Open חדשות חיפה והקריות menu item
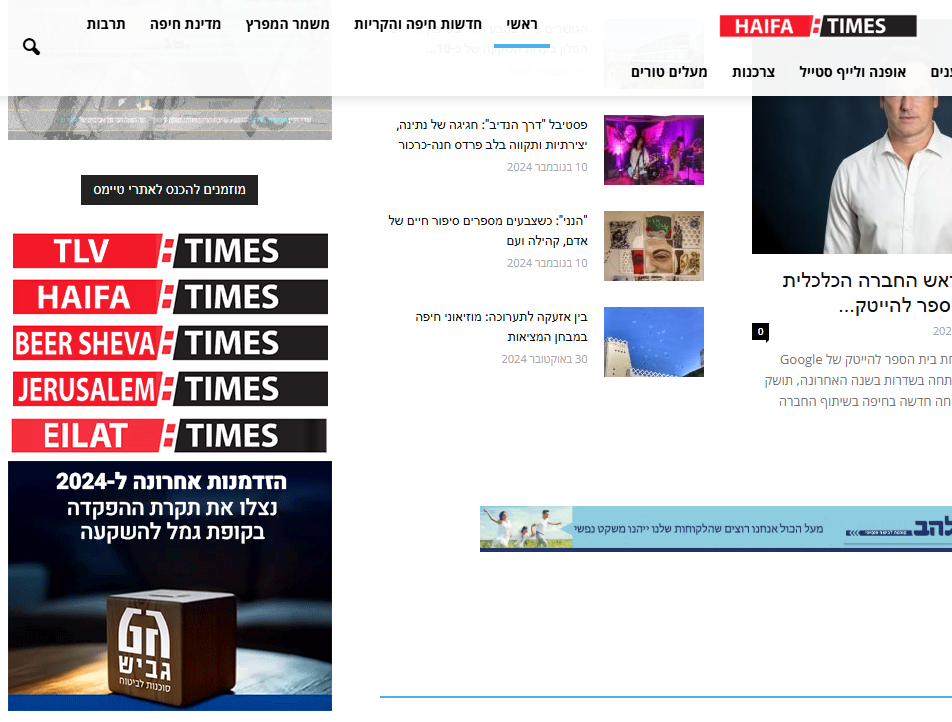The width and height of the screenshot is (952, 722). click(x=417, y=24)
